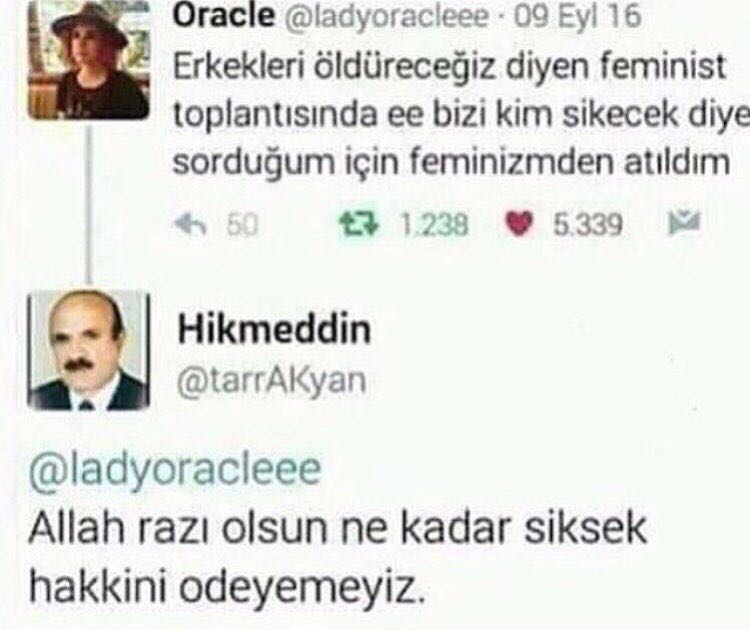750x630 pixels.
Task: Click the 09 Eyl 16 timestamp
Action: 577,16
